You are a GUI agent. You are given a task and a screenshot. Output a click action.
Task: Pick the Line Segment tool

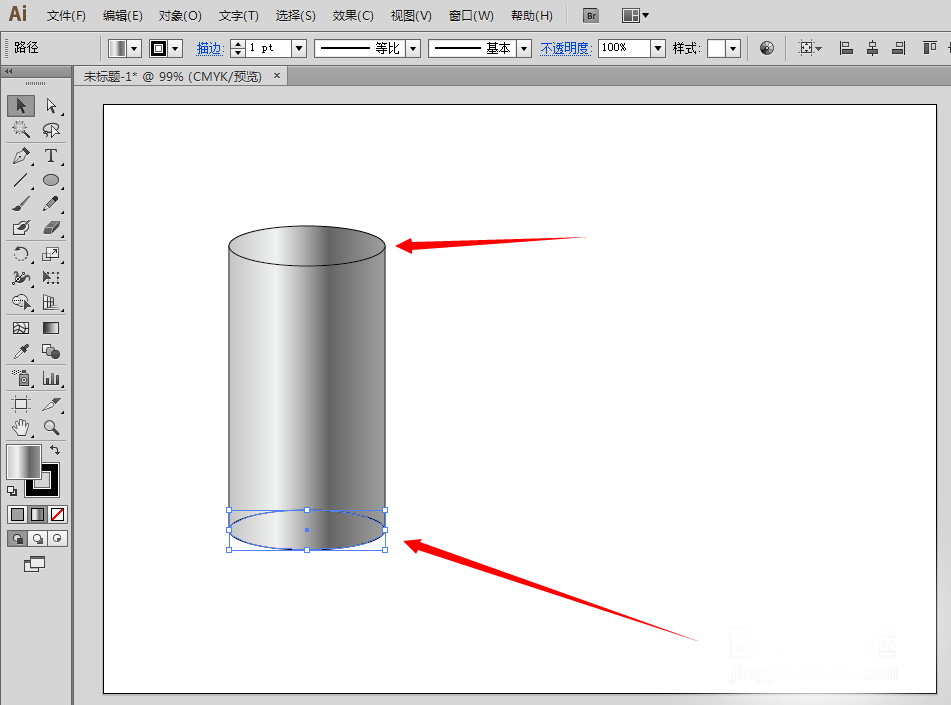21,180
